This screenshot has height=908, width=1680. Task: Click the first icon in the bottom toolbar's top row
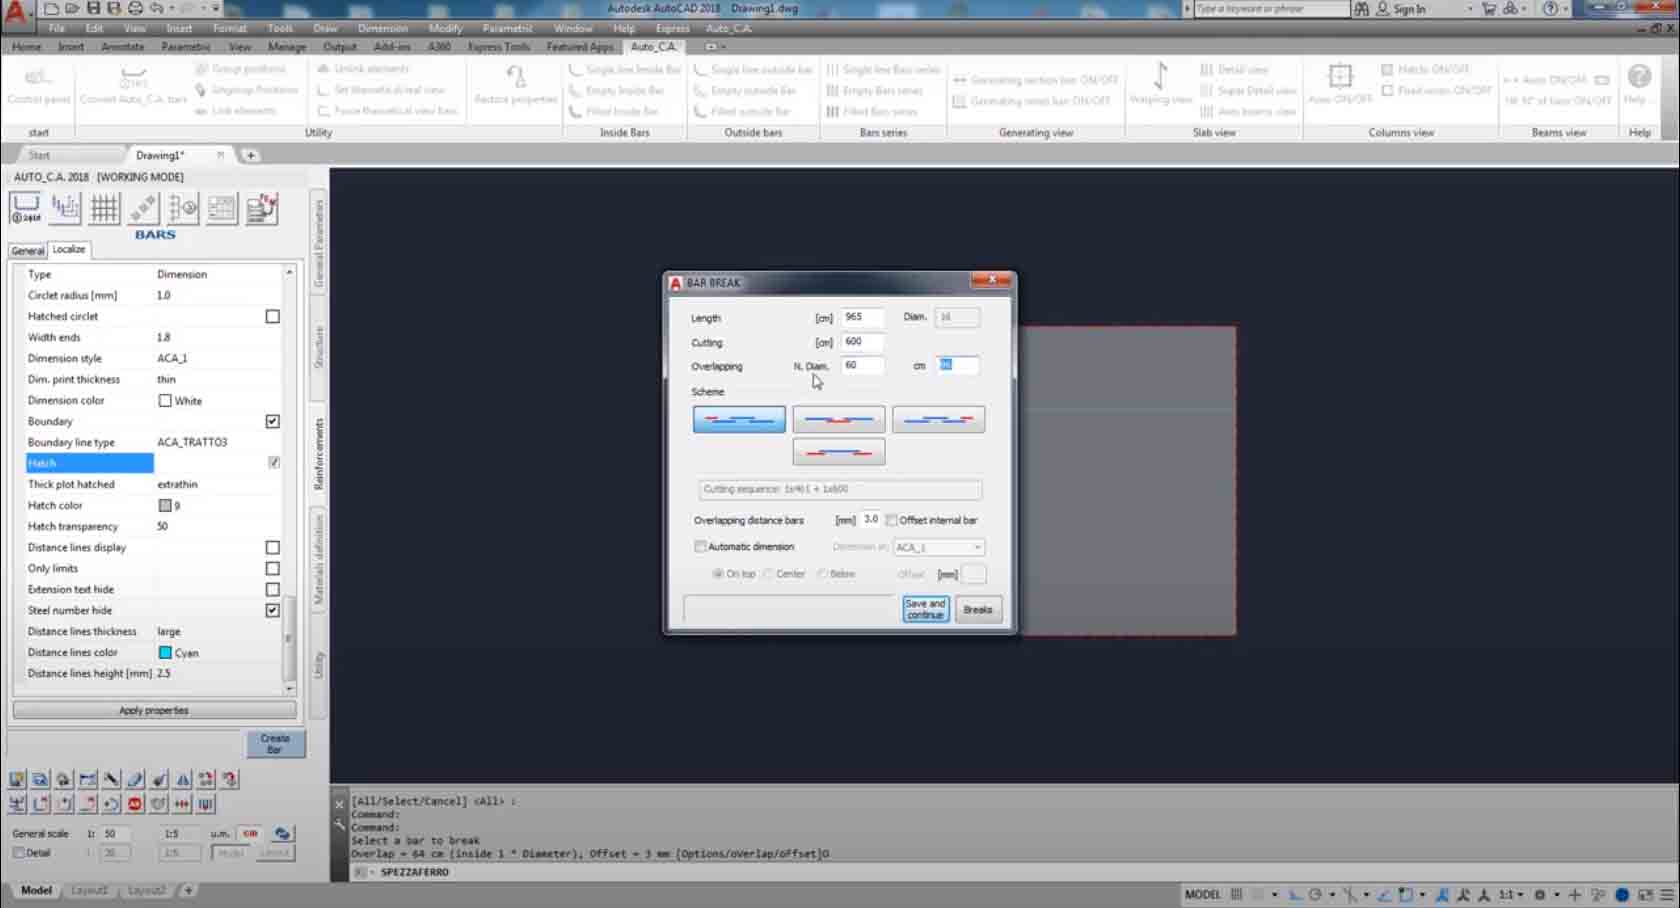click(x=17, y=779)
